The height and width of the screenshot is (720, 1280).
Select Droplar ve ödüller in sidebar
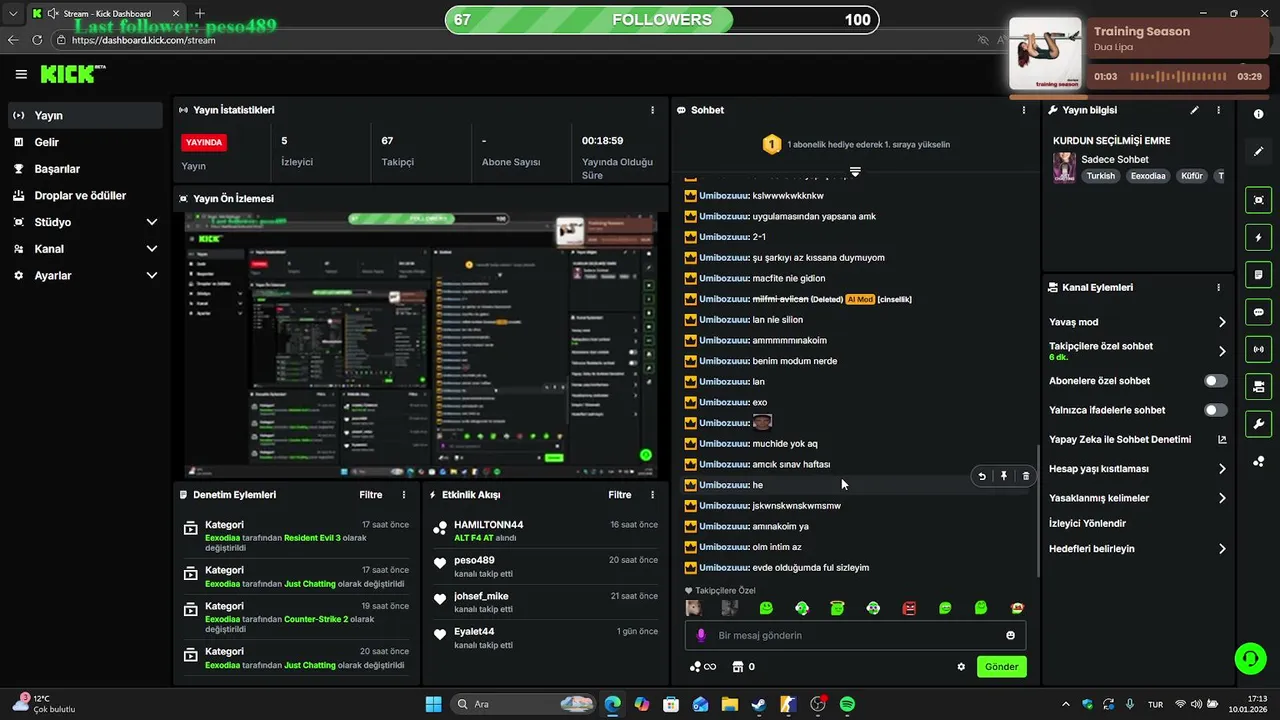(85, 196)
